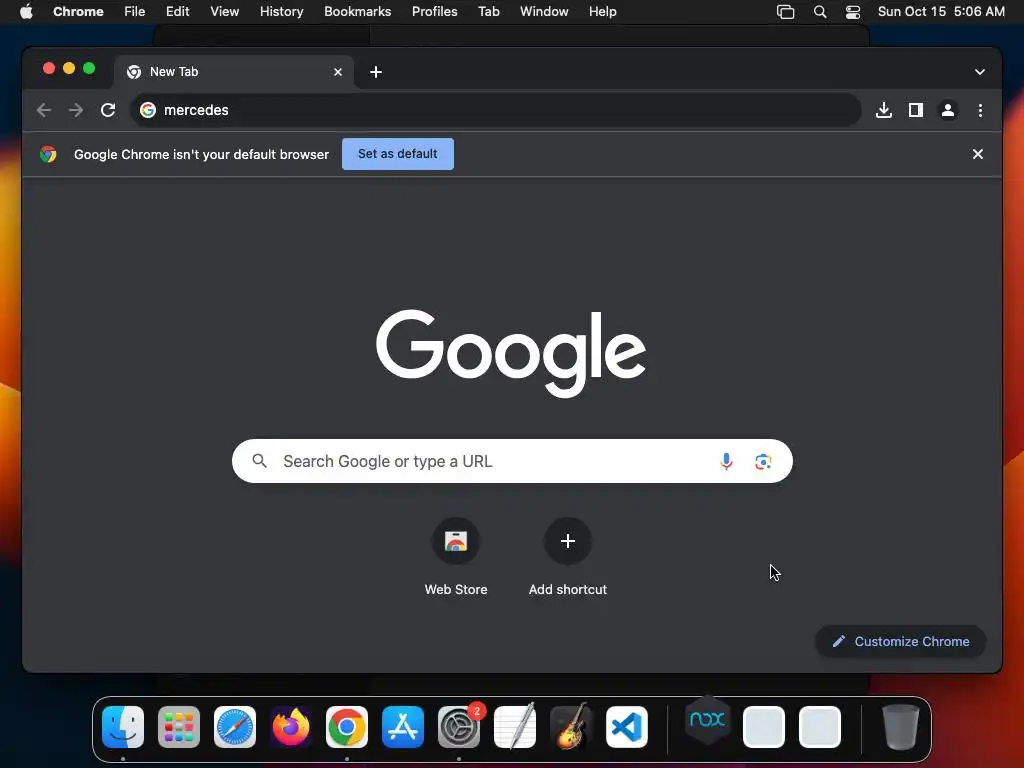Click the forward navigation arrow
This screenshot has width=1024, height=768.
click(76, 110)
